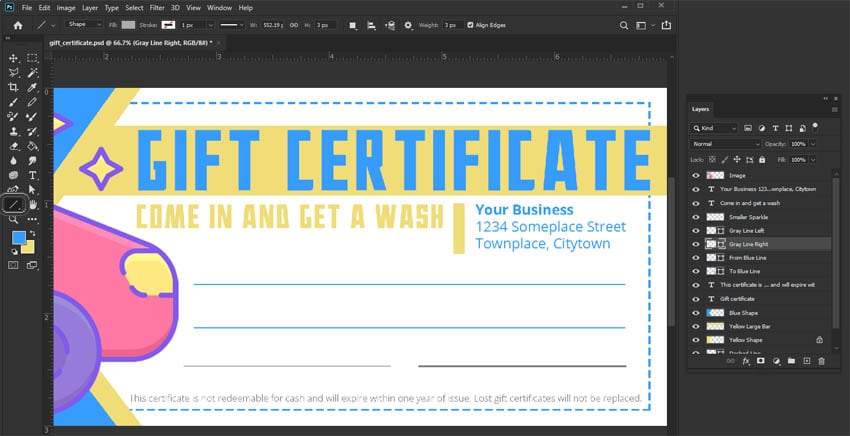Create a new layer group folder

pyautogui.click(x=791, y=361)
